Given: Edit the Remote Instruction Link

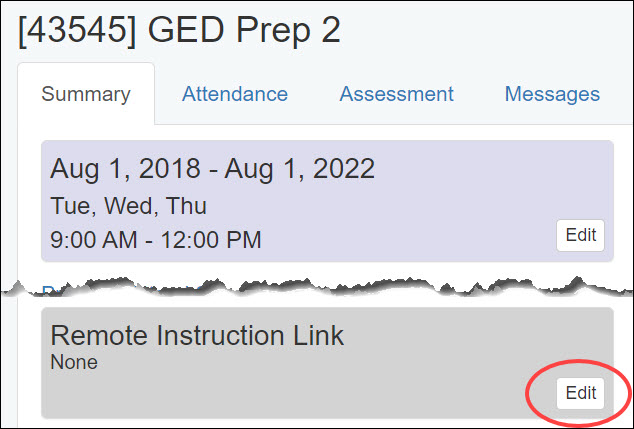Looking at the screenshot, I should tap(580, 393).
